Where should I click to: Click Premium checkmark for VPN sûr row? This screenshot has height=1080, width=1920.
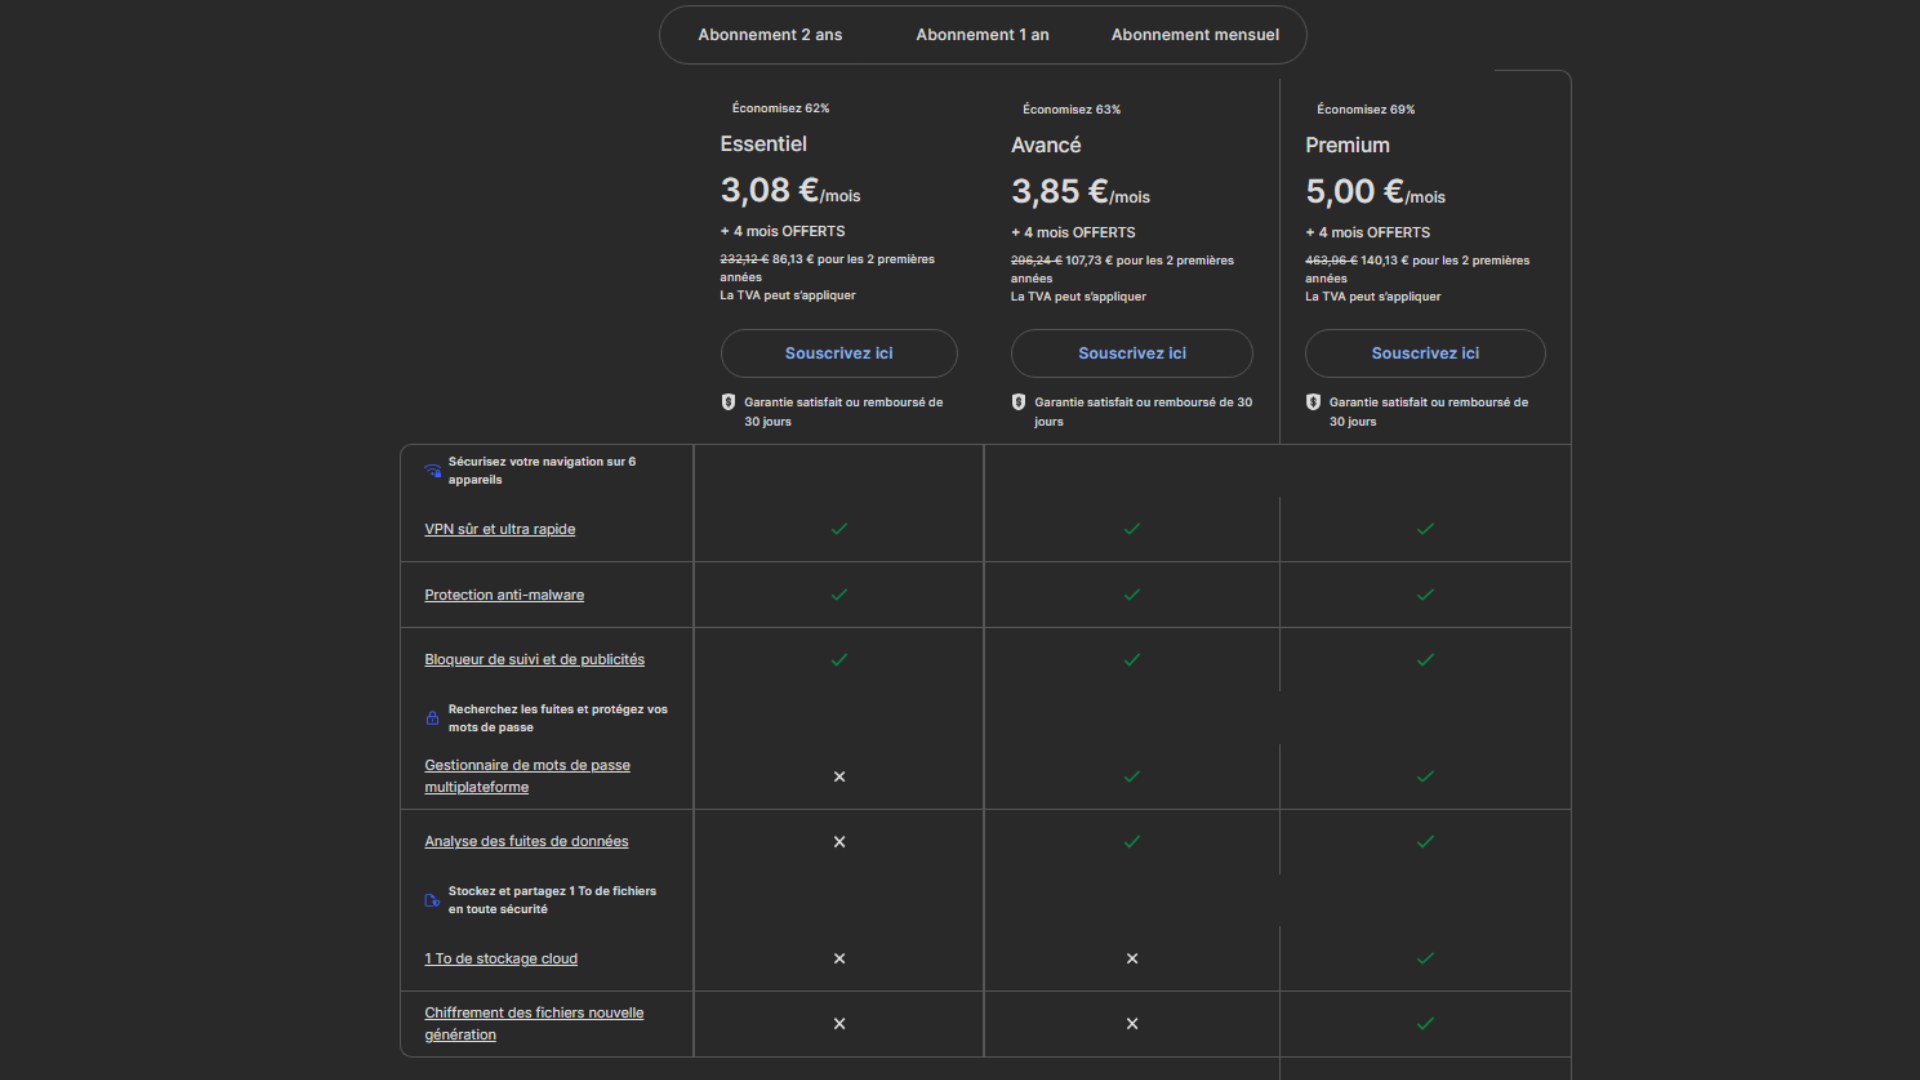coord(1426,529)
